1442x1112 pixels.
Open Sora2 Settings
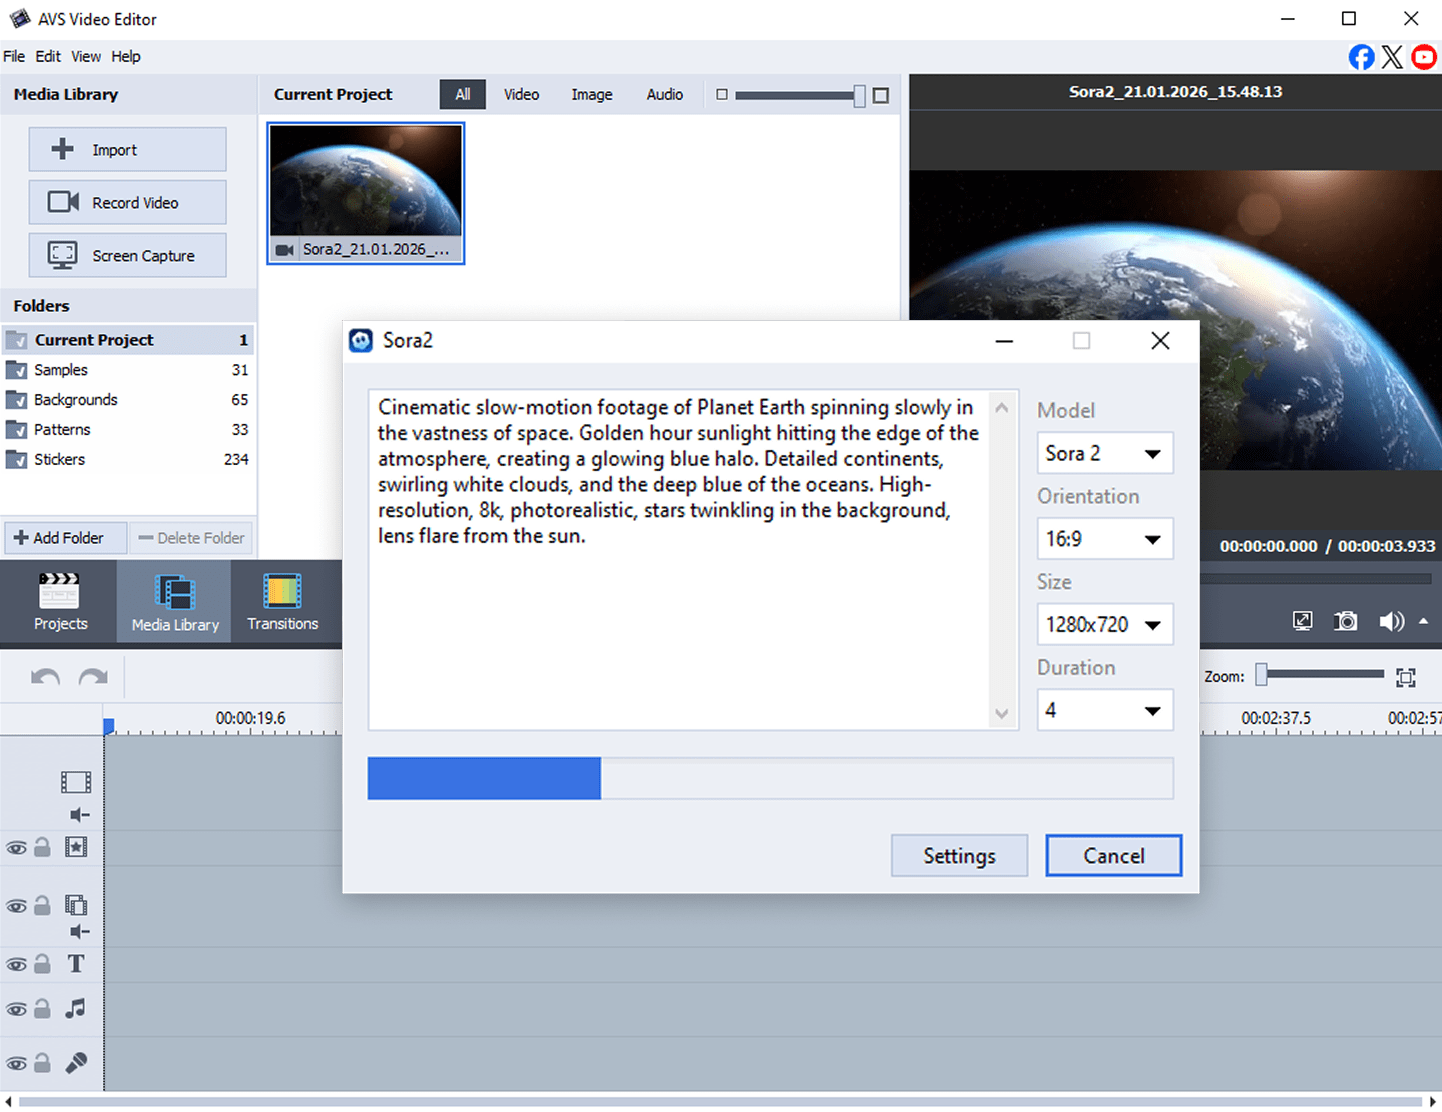(x=959, y=856)
